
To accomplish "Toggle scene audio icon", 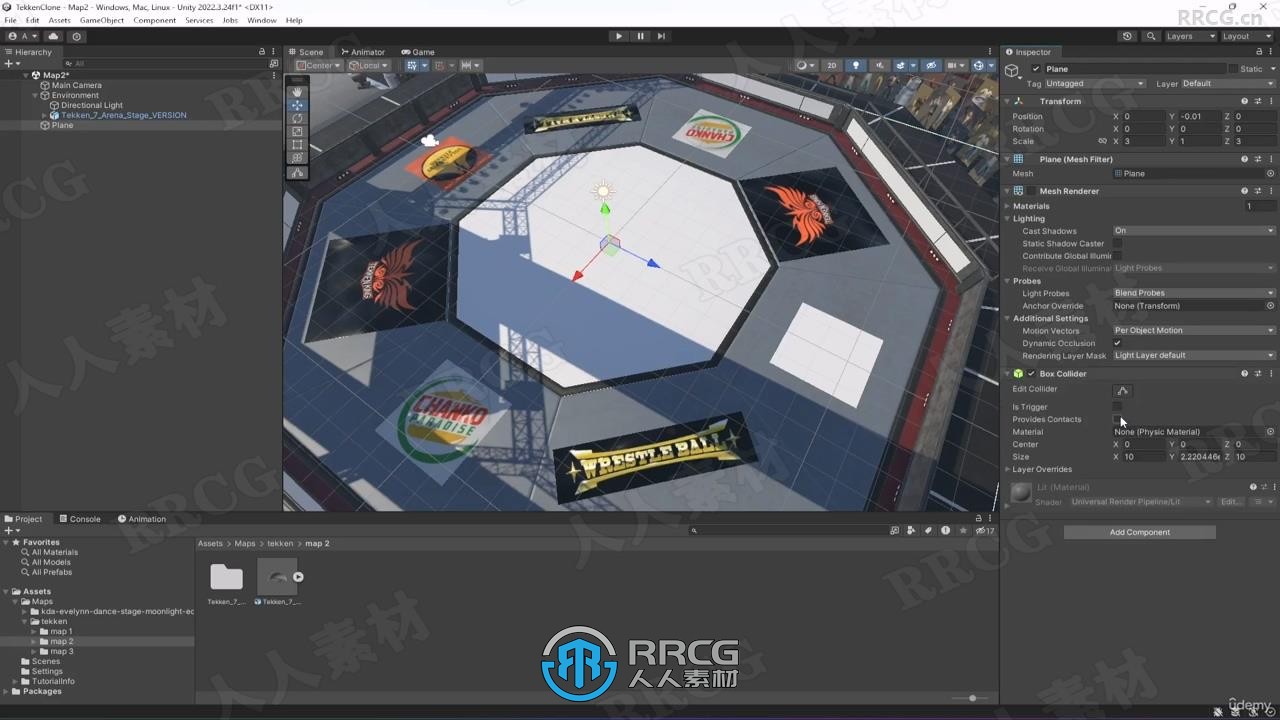I will (x=879, y=66).
